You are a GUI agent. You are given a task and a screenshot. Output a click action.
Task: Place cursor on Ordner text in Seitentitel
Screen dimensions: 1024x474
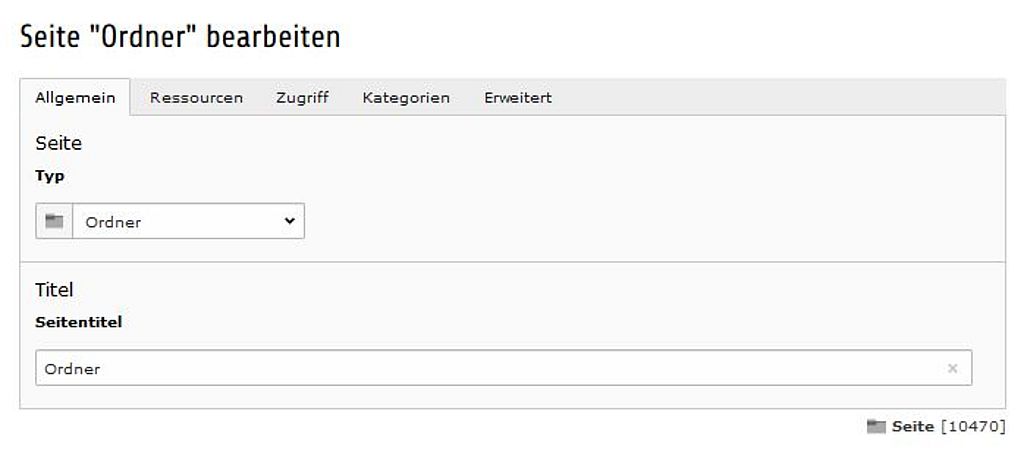pyautogui.click(x=72, y=369)
